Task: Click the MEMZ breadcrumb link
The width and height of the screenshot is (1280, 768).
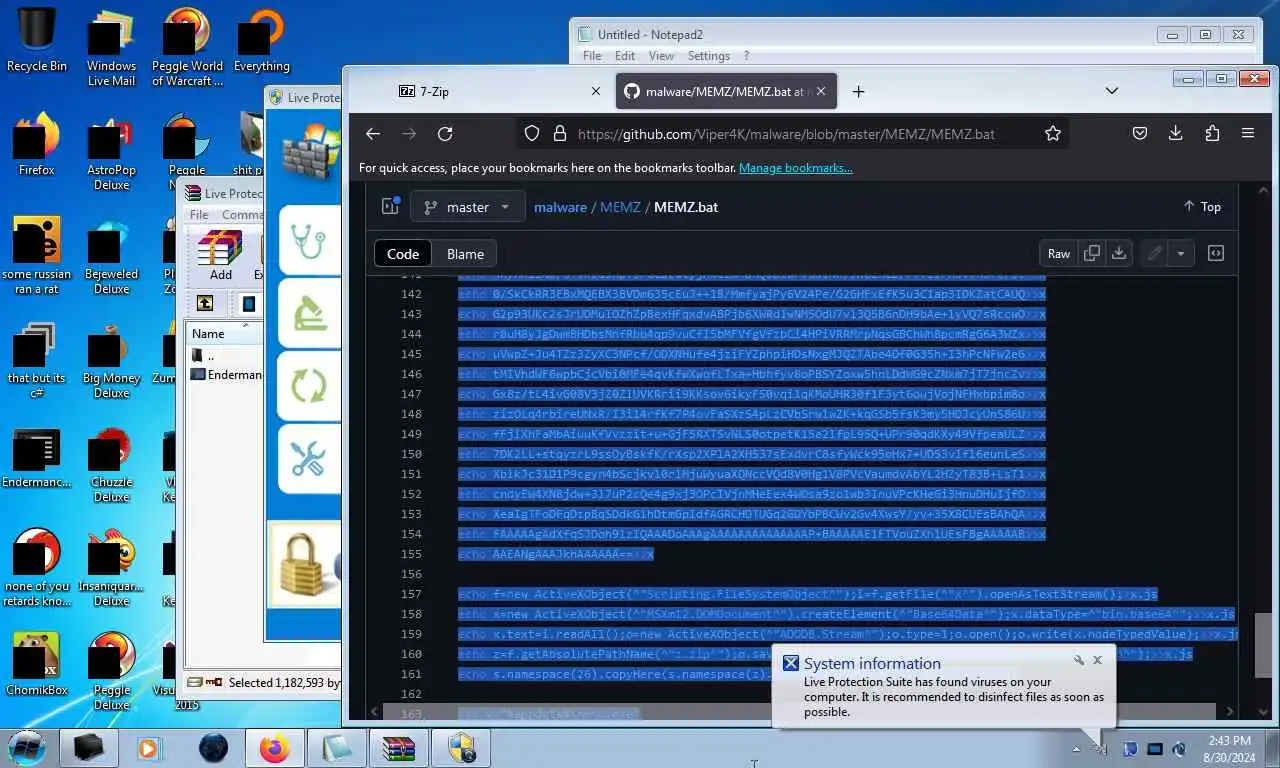Action: click(620, 207)
